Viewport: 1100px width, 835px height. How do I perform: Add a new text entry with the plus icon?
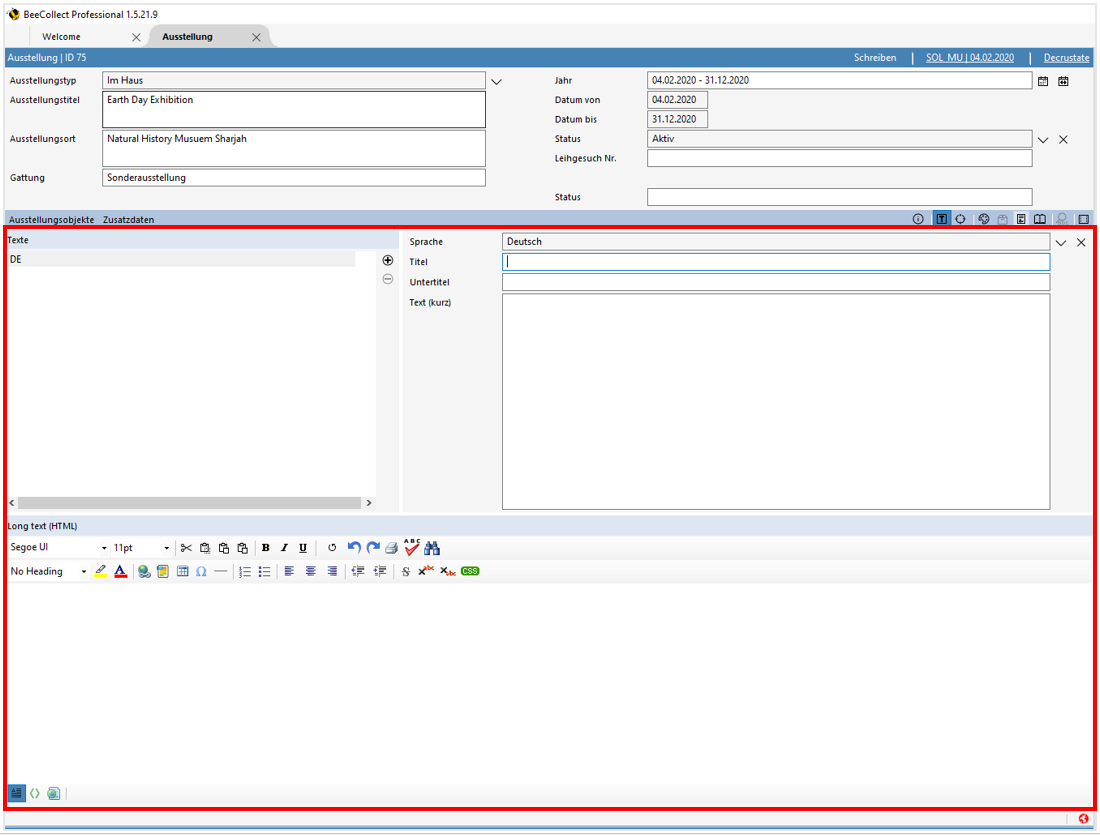tap(388, 260)
